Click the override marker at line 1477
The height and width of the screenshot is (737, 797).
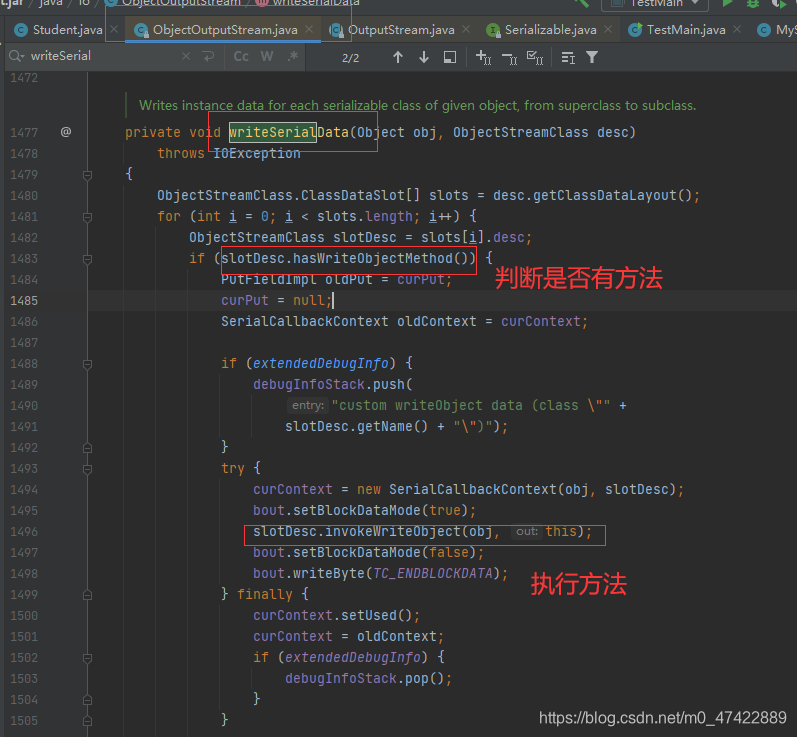[66, 132]
